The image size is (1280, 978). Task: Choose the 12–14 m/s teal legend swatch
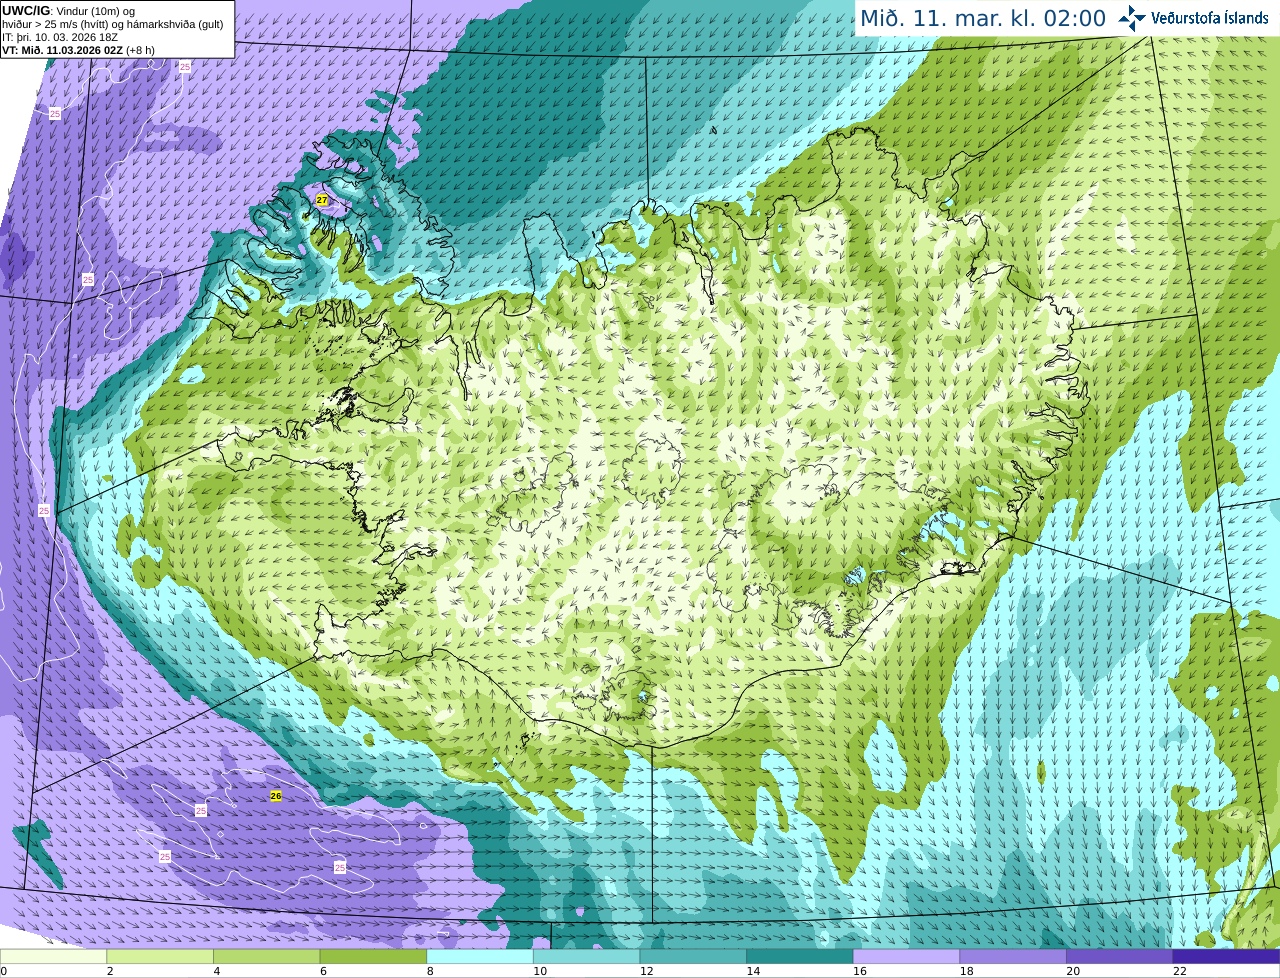coord(693,956)
